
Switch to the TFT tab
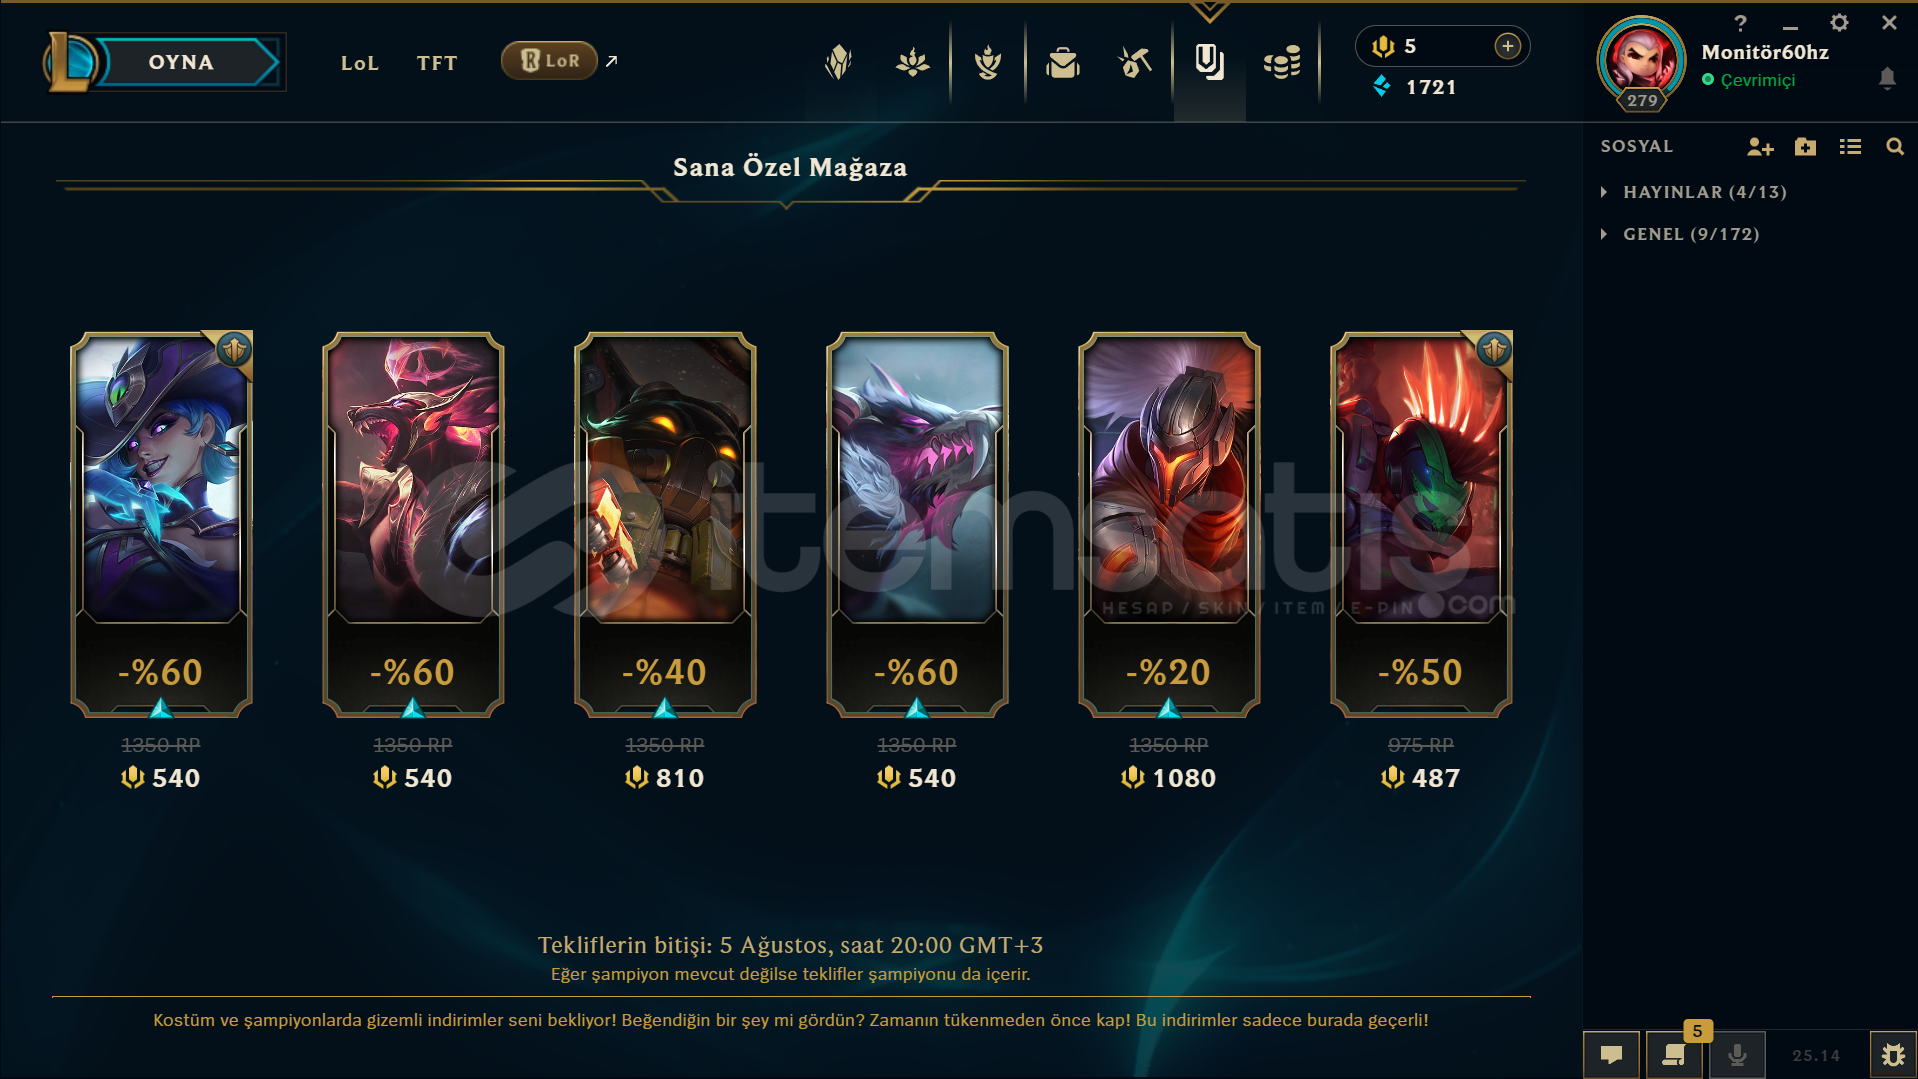click(437, 63)
